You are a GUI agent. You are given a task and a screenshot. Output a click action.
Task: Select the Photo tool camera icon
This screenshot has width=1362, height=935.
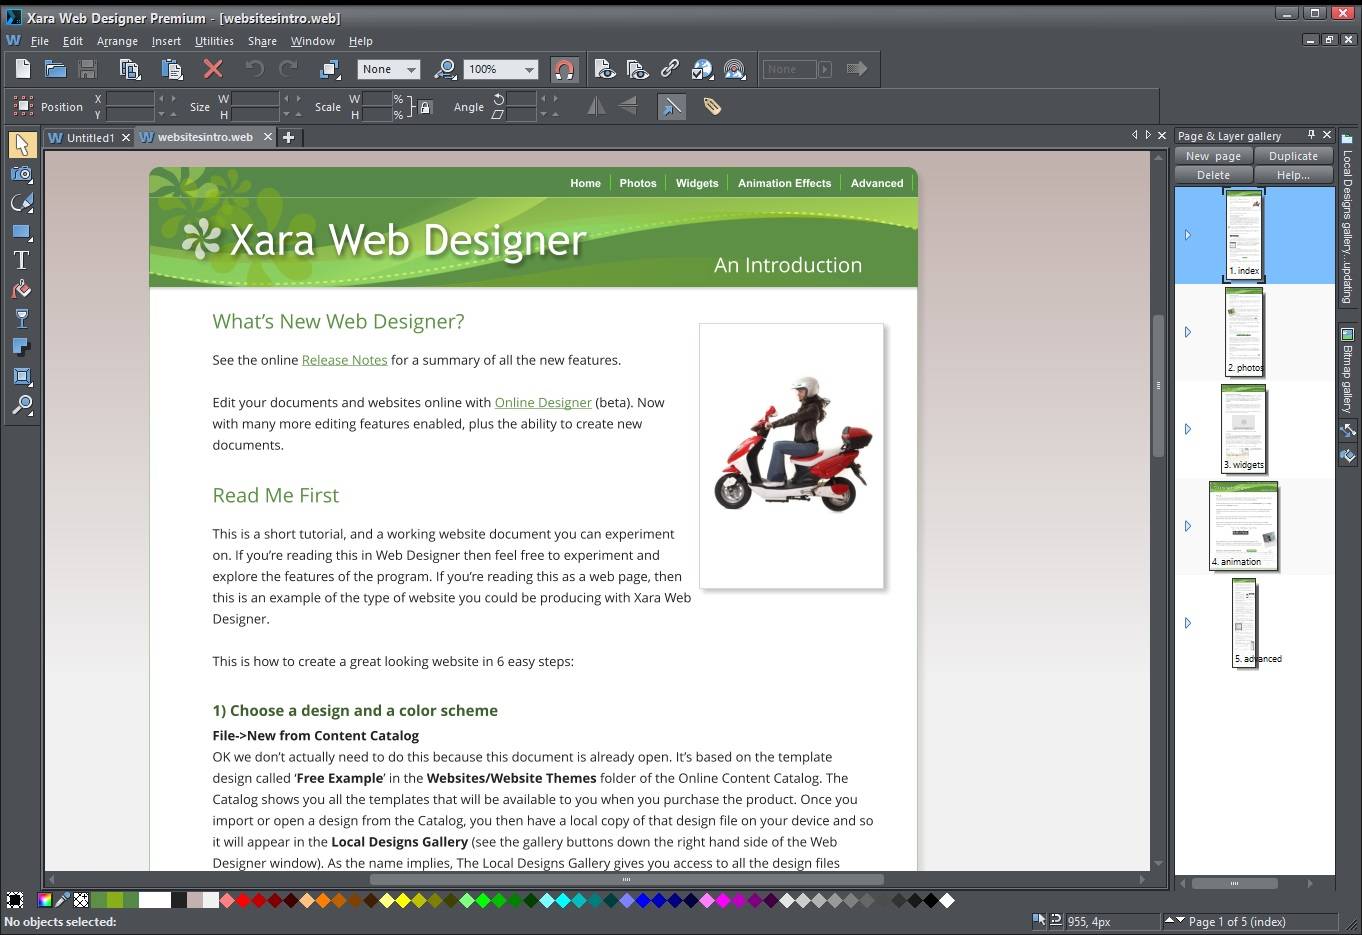click(21, 174)
